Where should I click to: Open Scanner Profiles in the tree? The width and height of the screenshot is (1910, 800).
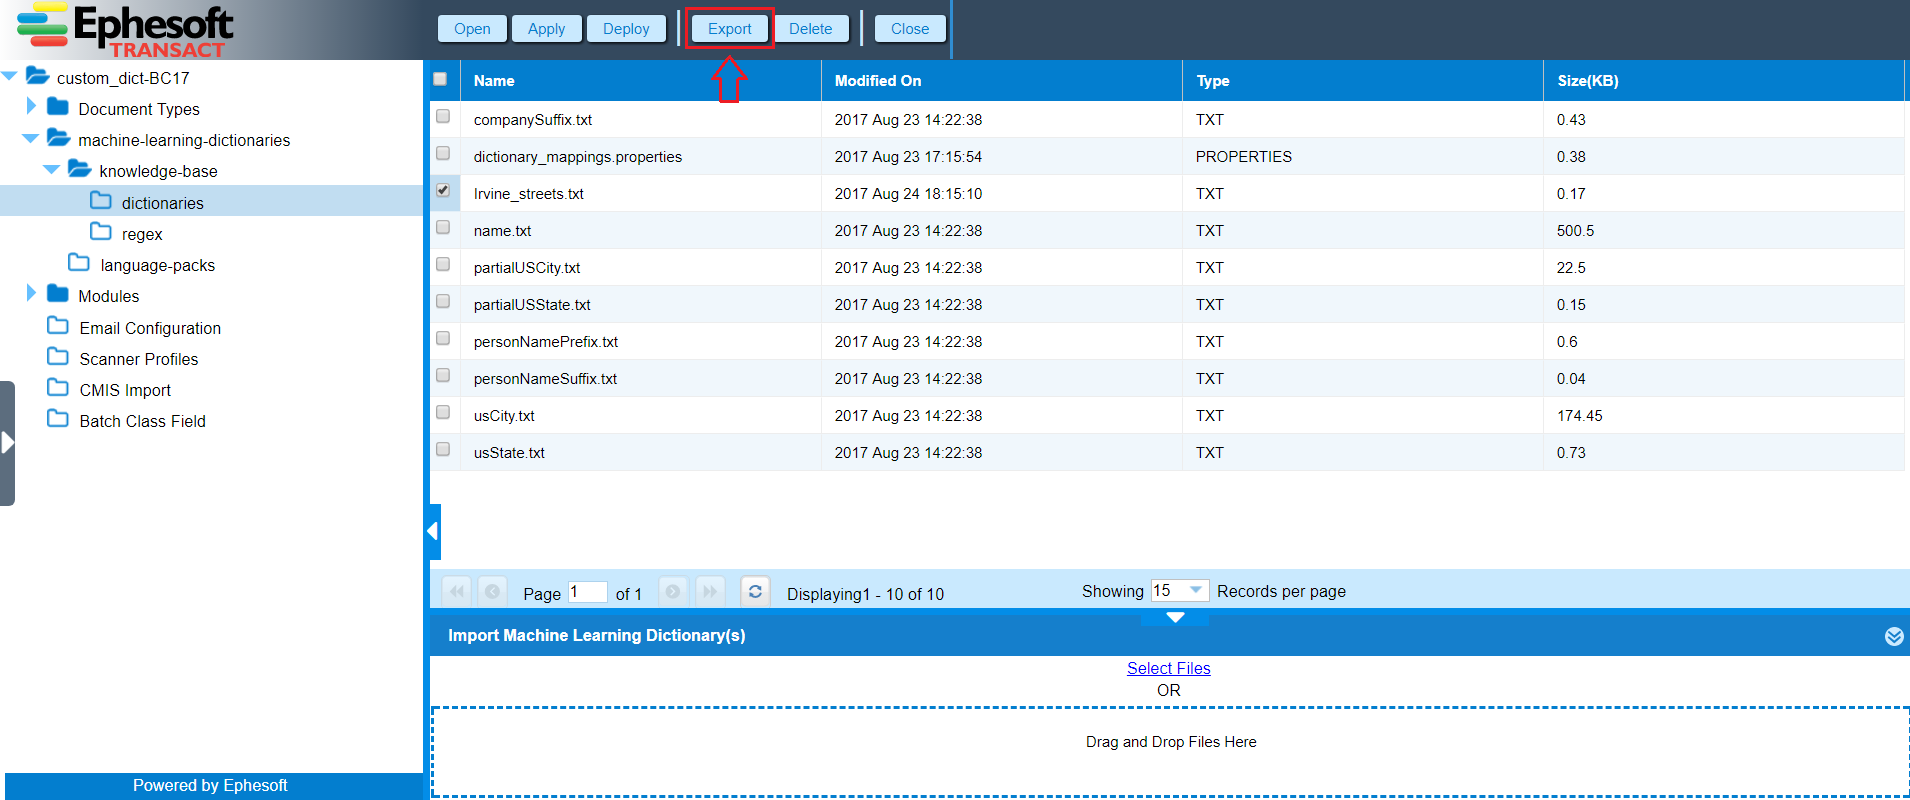click(x=138, y=359)
